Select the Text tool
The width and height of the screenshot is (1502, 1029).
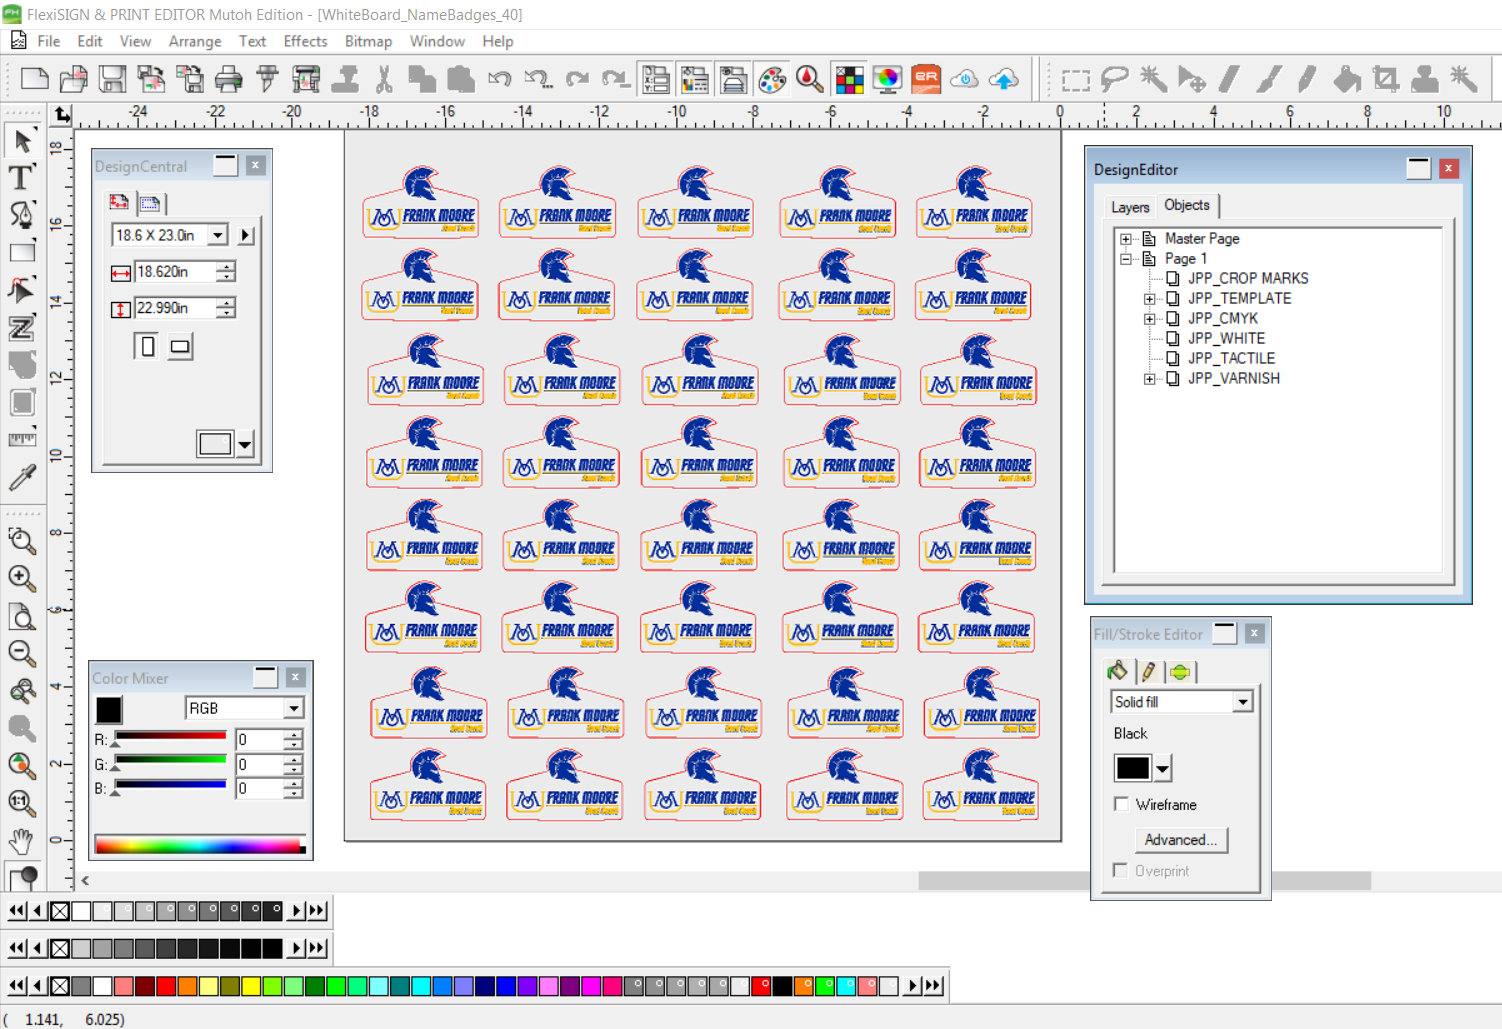(22, 178)
